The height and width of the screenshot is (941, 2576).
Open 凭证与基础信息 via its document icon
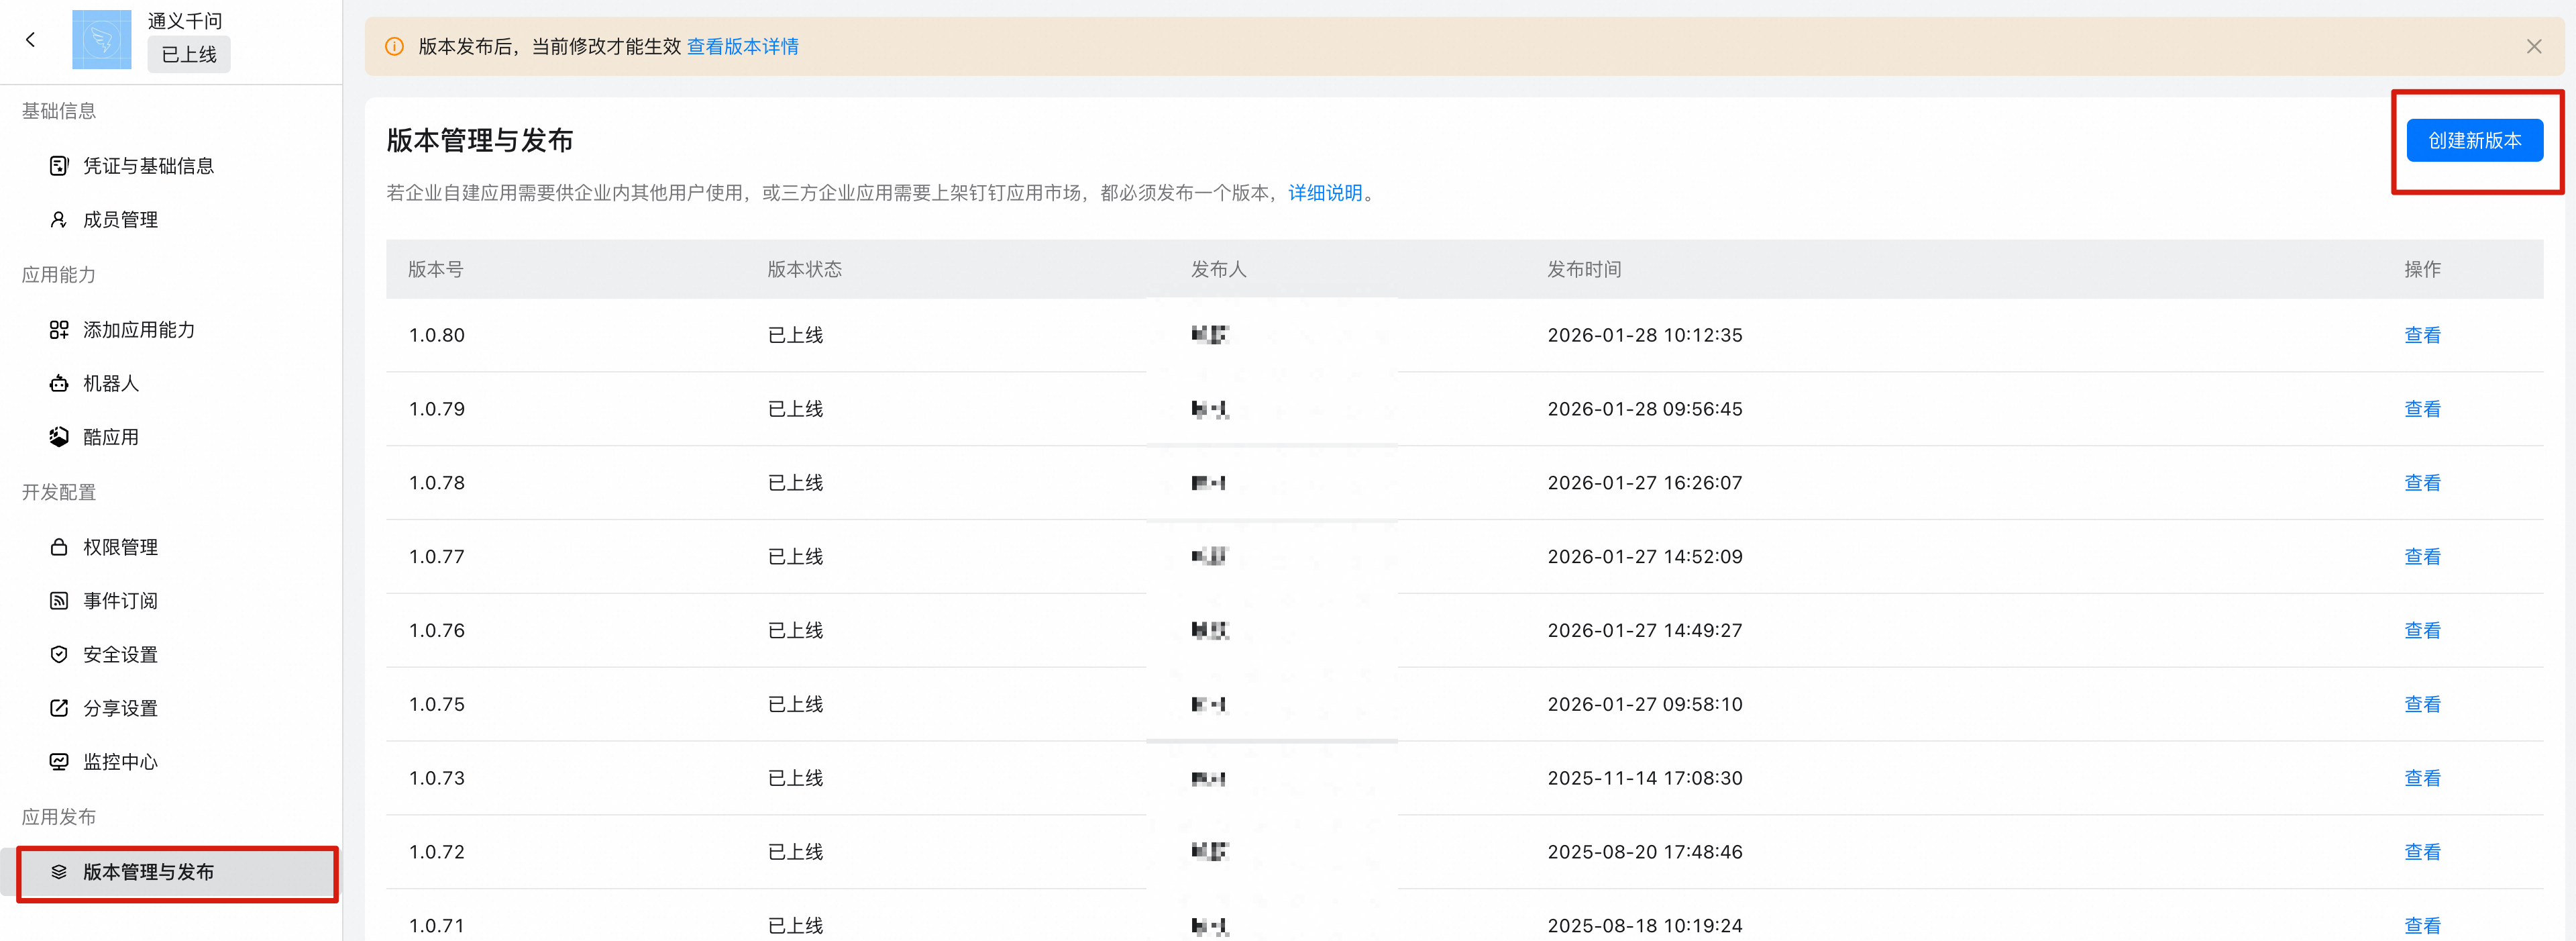coord(59,166)
